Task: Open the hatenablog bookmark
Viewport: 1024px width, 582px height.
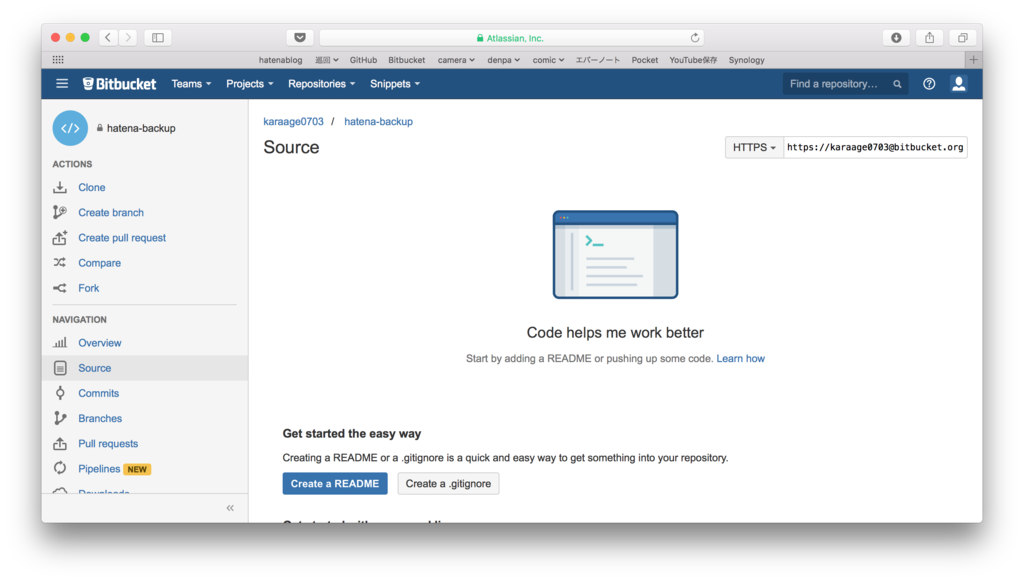Action: 280,60
